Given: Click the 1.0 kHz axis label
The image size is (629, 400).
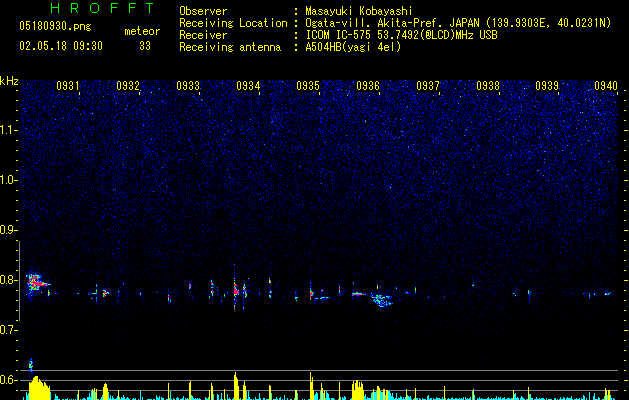Looking at the screenshot, I should pyautogui.click(x=8, y=180).
